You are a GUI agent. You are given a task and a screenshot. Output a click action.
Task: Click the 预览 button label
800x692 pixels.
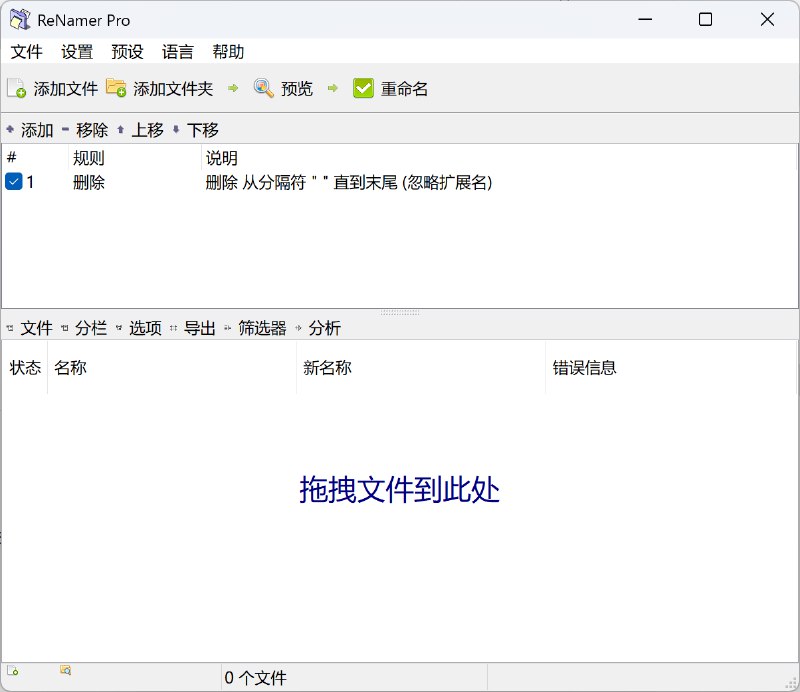click(296, 89)
